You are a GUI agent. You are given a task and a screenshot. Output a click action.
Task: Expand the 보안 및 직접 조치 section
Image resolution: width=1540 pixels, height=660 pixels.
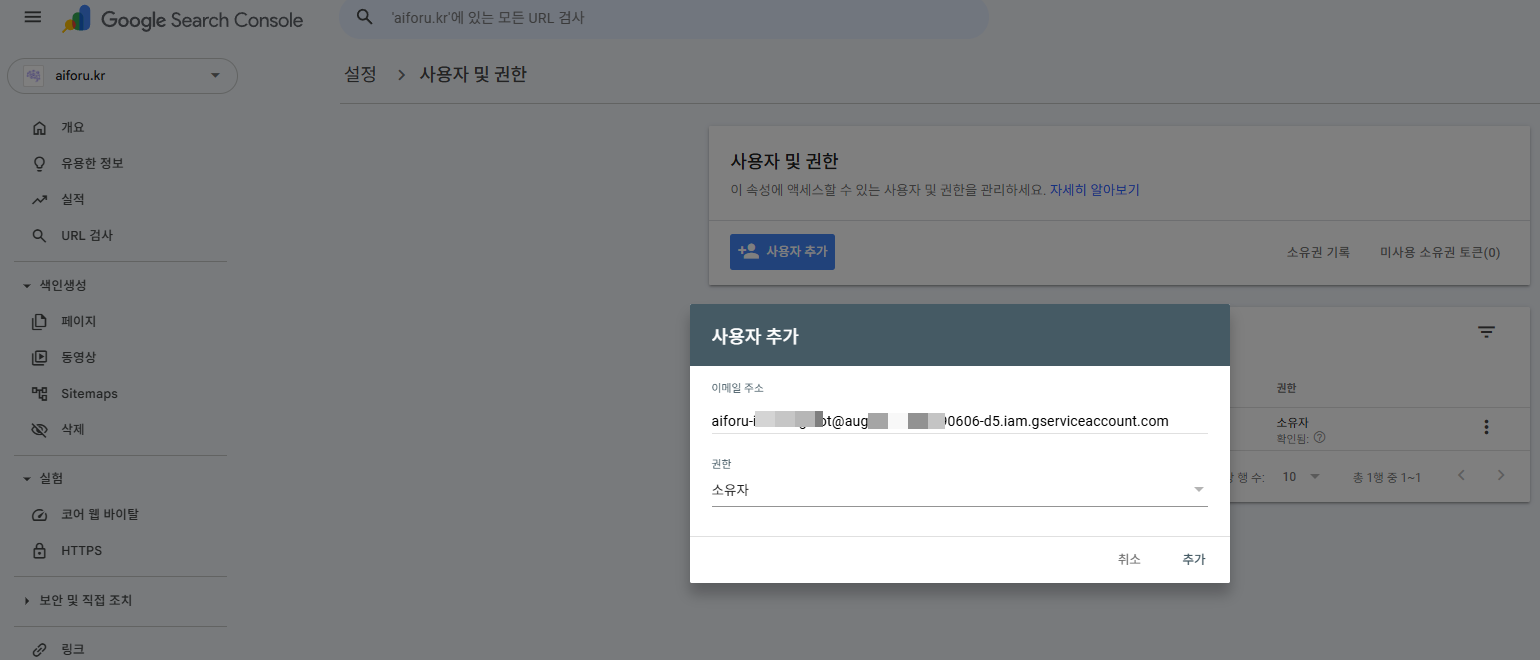(28, 601)
